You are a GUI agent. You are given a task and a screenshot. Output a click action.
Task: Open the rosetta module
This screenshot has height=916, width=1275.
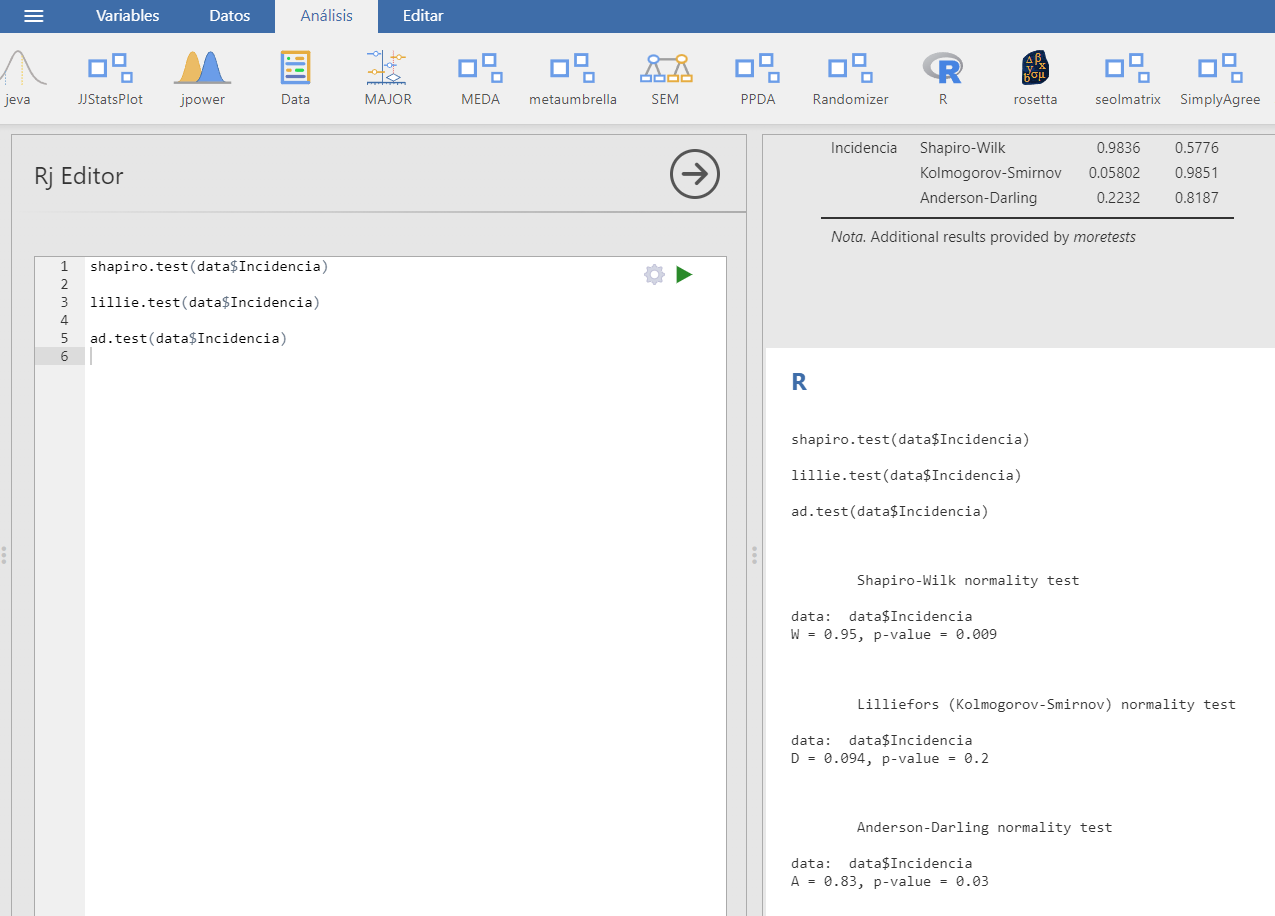pos(1035,78)
